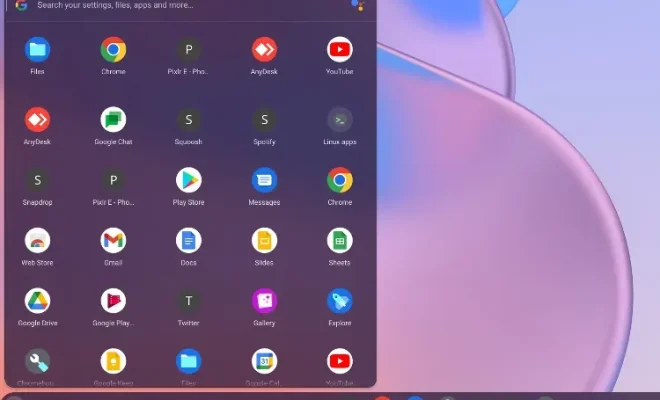
Task: Open the Files app beside Chrome
Action: [37, 50]
